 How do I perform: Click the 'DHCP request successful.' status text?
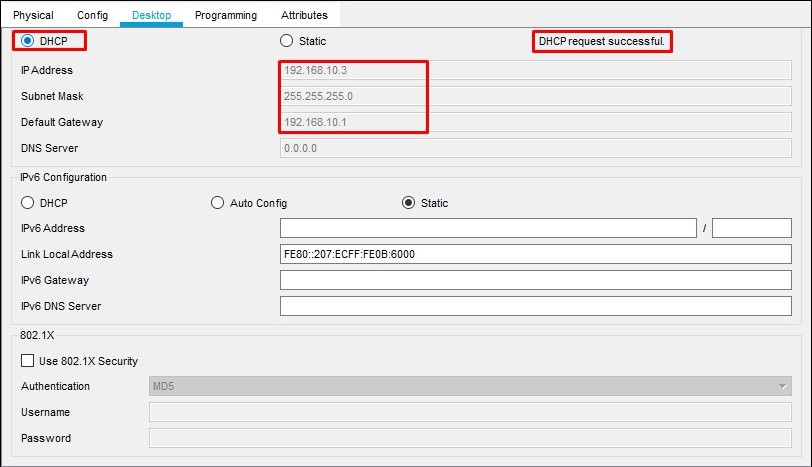point(602,41)
